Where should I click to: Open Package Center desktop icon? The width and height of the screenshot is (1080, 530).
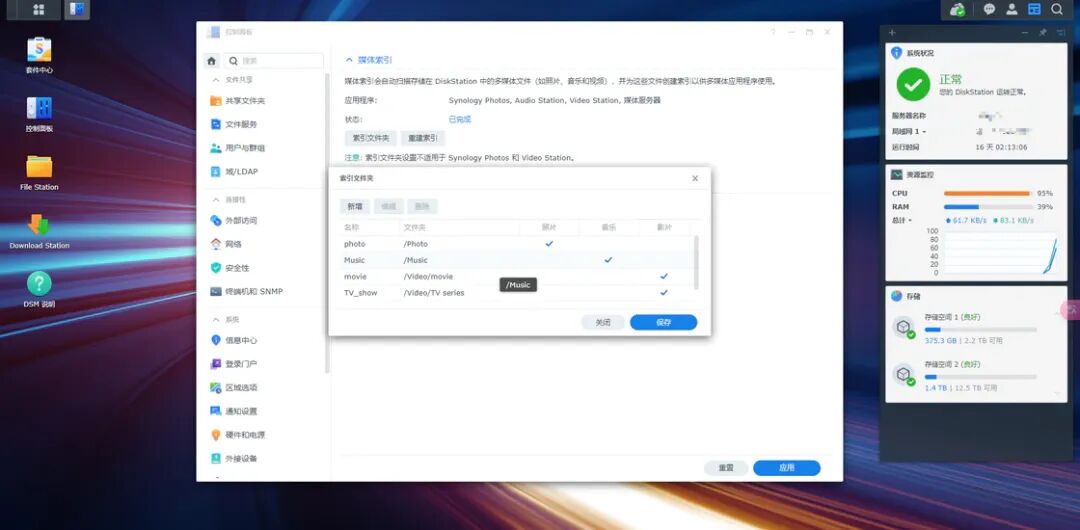[39, 55]
